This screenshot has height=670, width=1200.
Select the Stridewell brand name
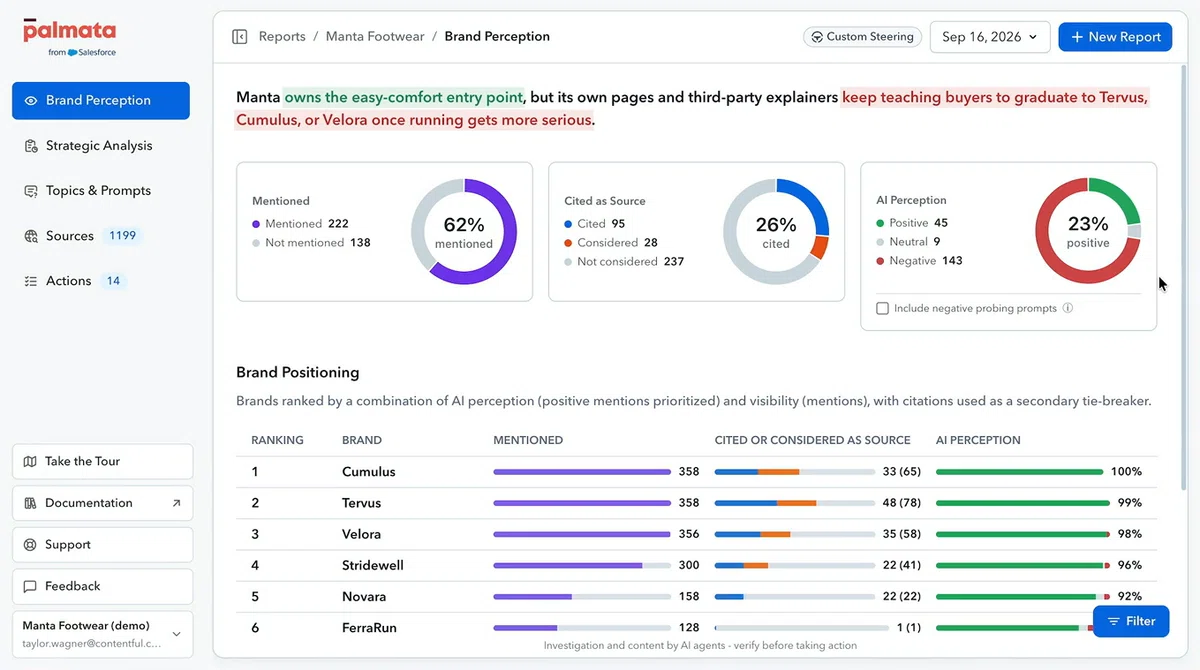[x=373, y=566]
